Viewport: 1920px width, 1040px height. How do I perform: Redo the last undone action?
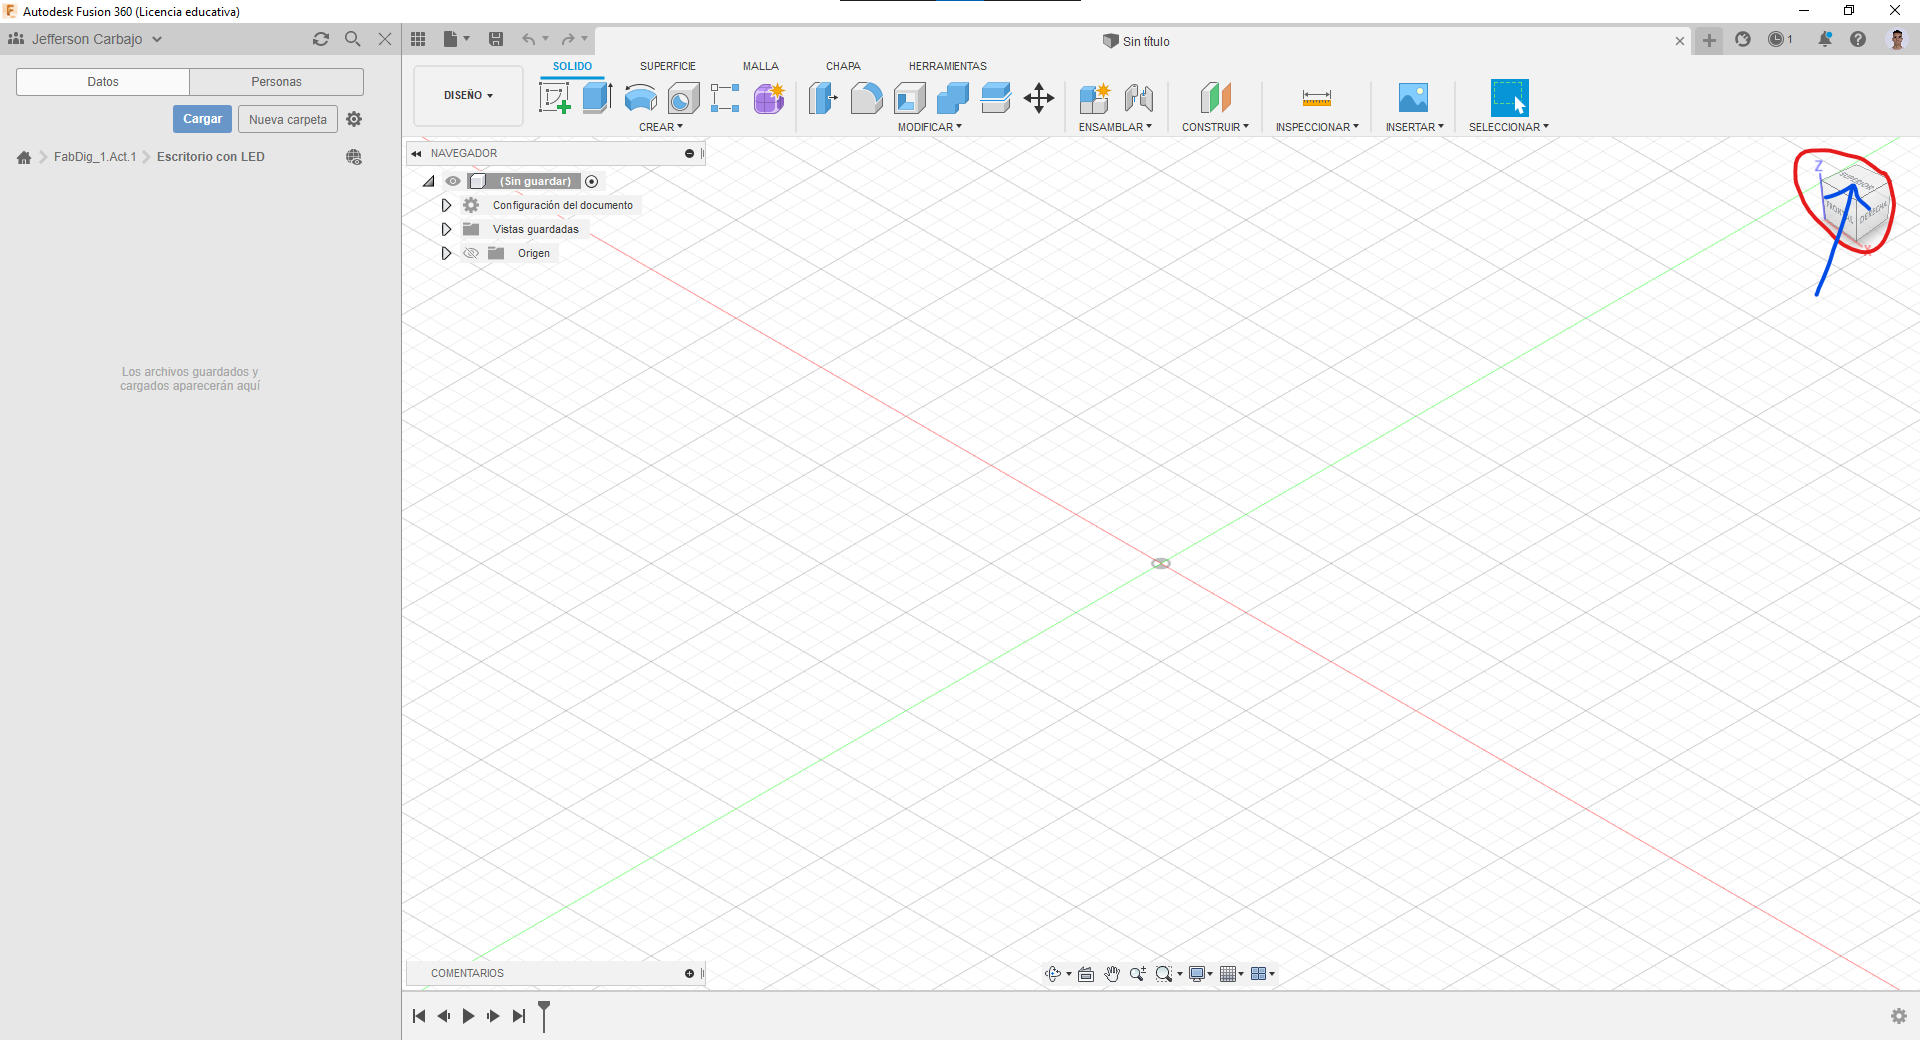pyautogui.click(x=568, y=39)
